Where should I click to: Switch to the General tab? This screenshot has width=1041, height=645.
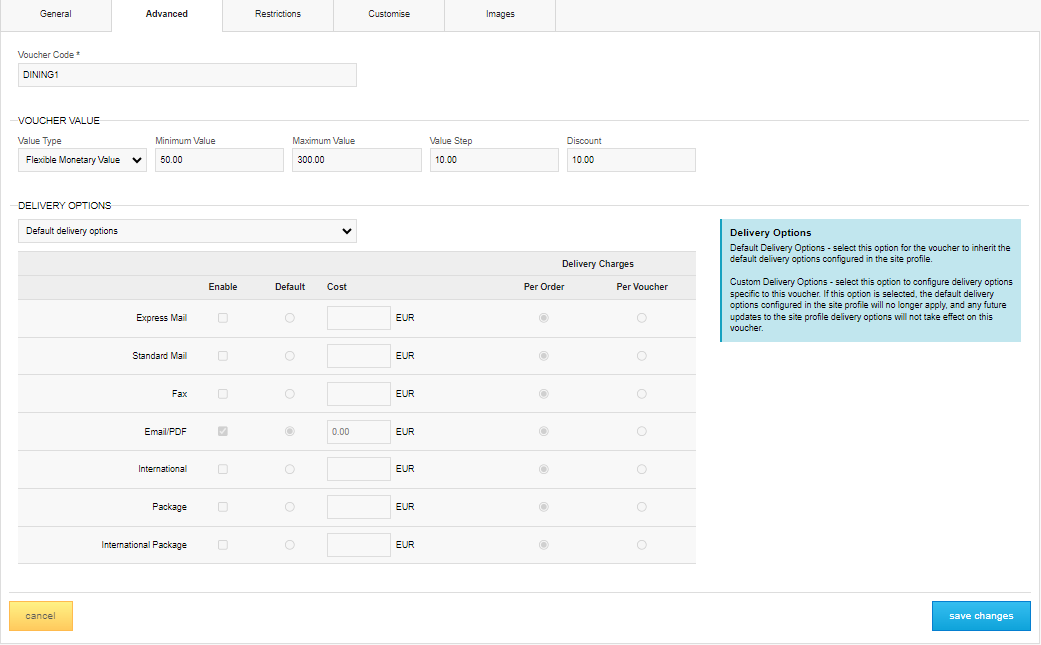coord(56,14)
